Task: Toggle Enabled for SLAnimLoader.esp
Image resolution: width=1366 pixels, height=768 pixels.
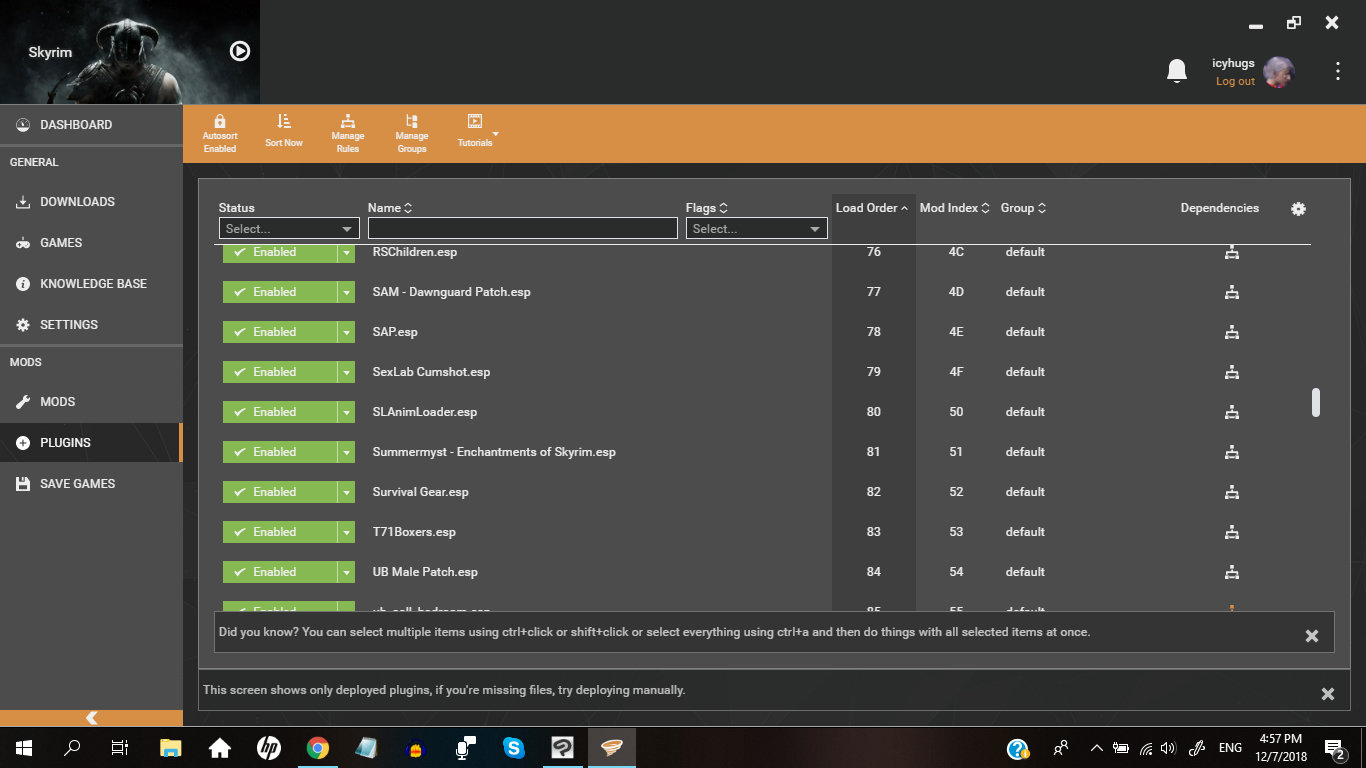Action: [280, 412]
